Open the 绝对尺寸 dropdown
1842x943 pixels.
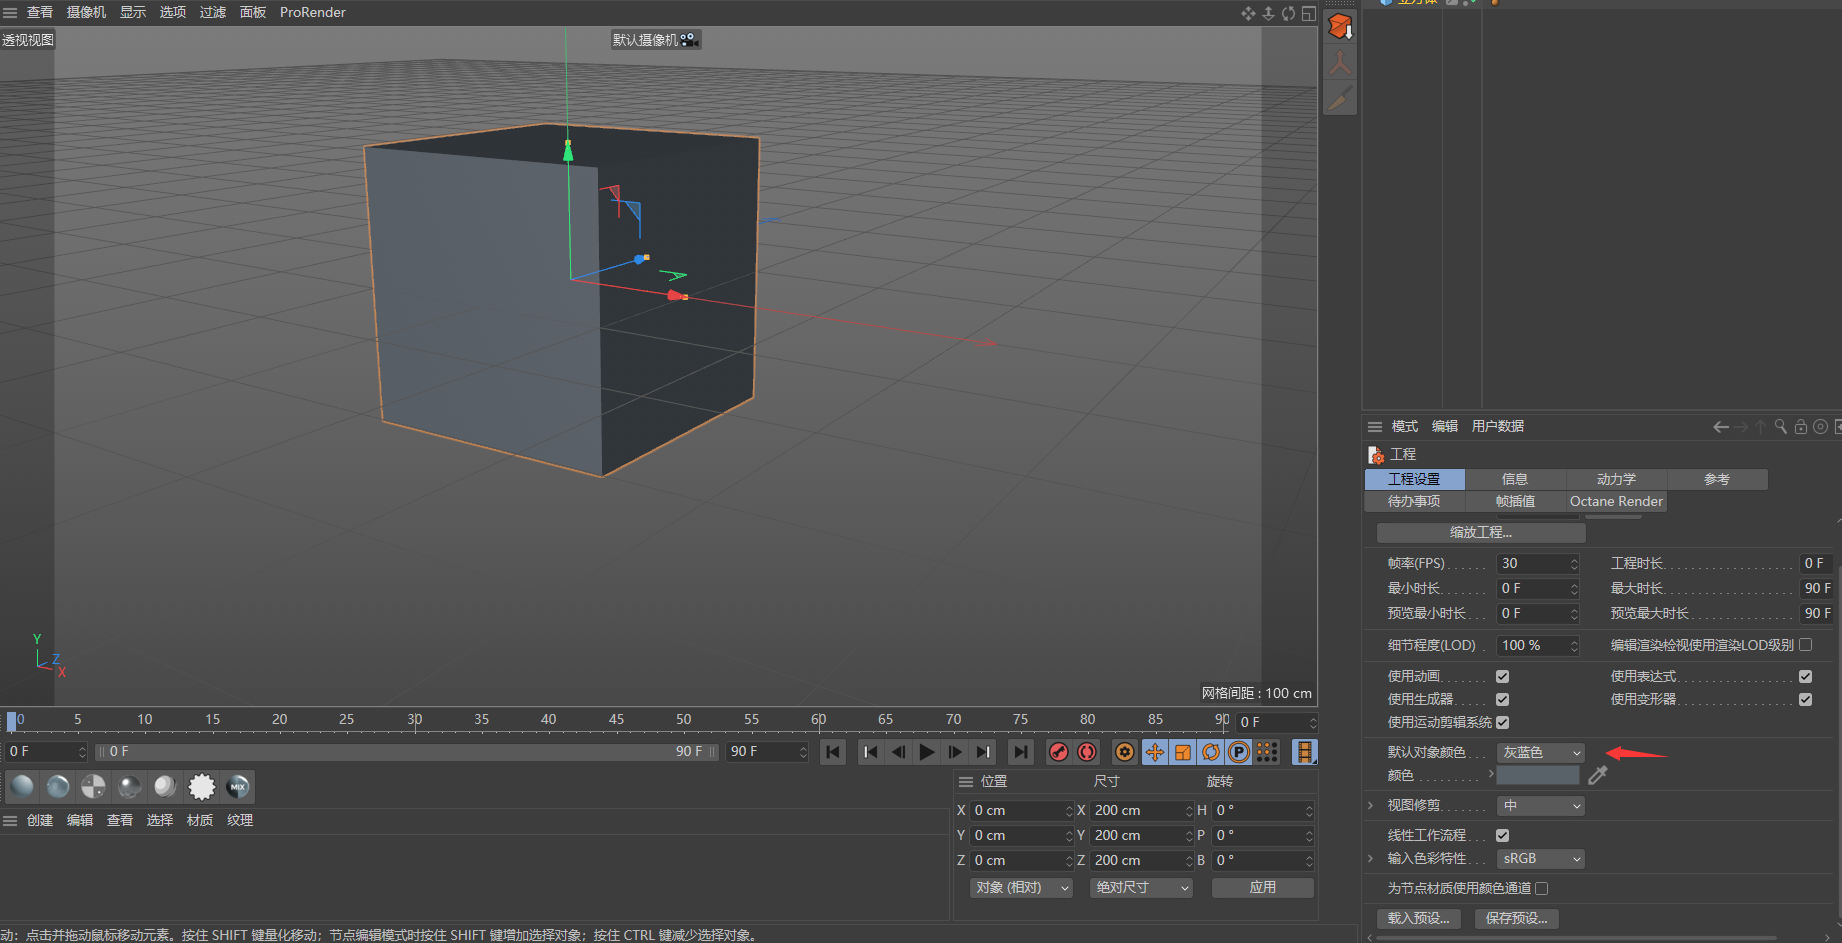click(1141, 888)
